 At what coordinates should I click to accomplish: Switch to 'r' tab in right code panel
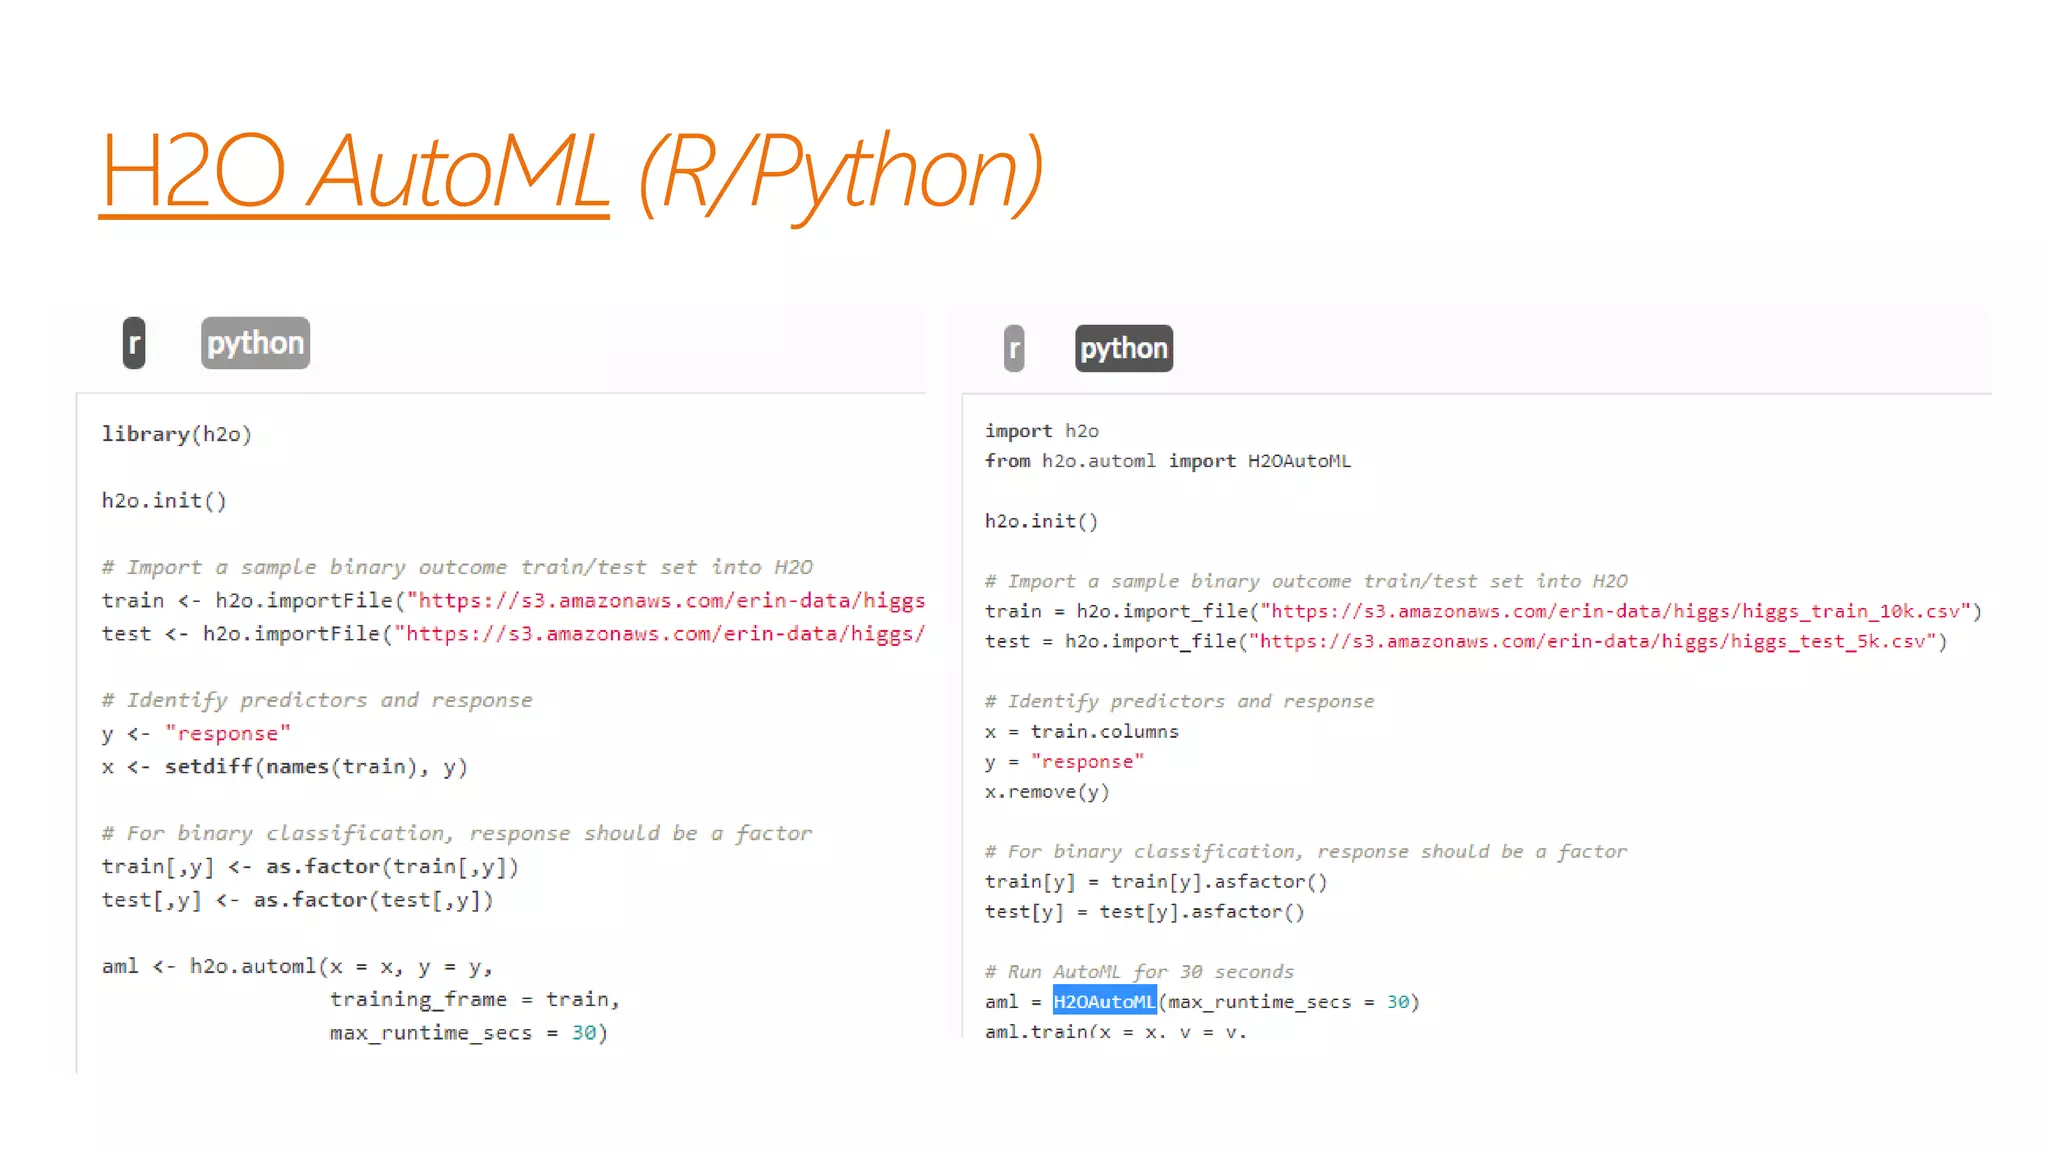(x=1014, y=348)
